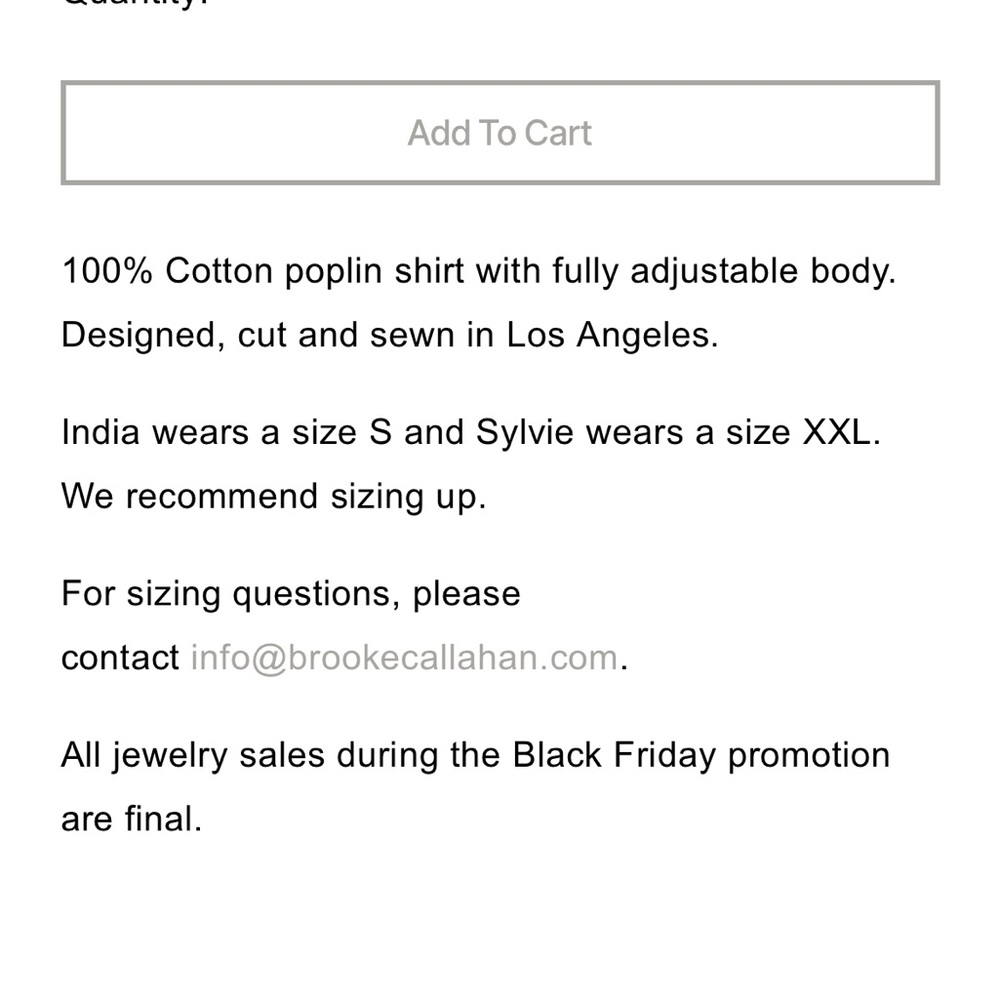Click the "Designed, cut and sewn" sentence
The image size is (1000, 1000).
(390, 335)
